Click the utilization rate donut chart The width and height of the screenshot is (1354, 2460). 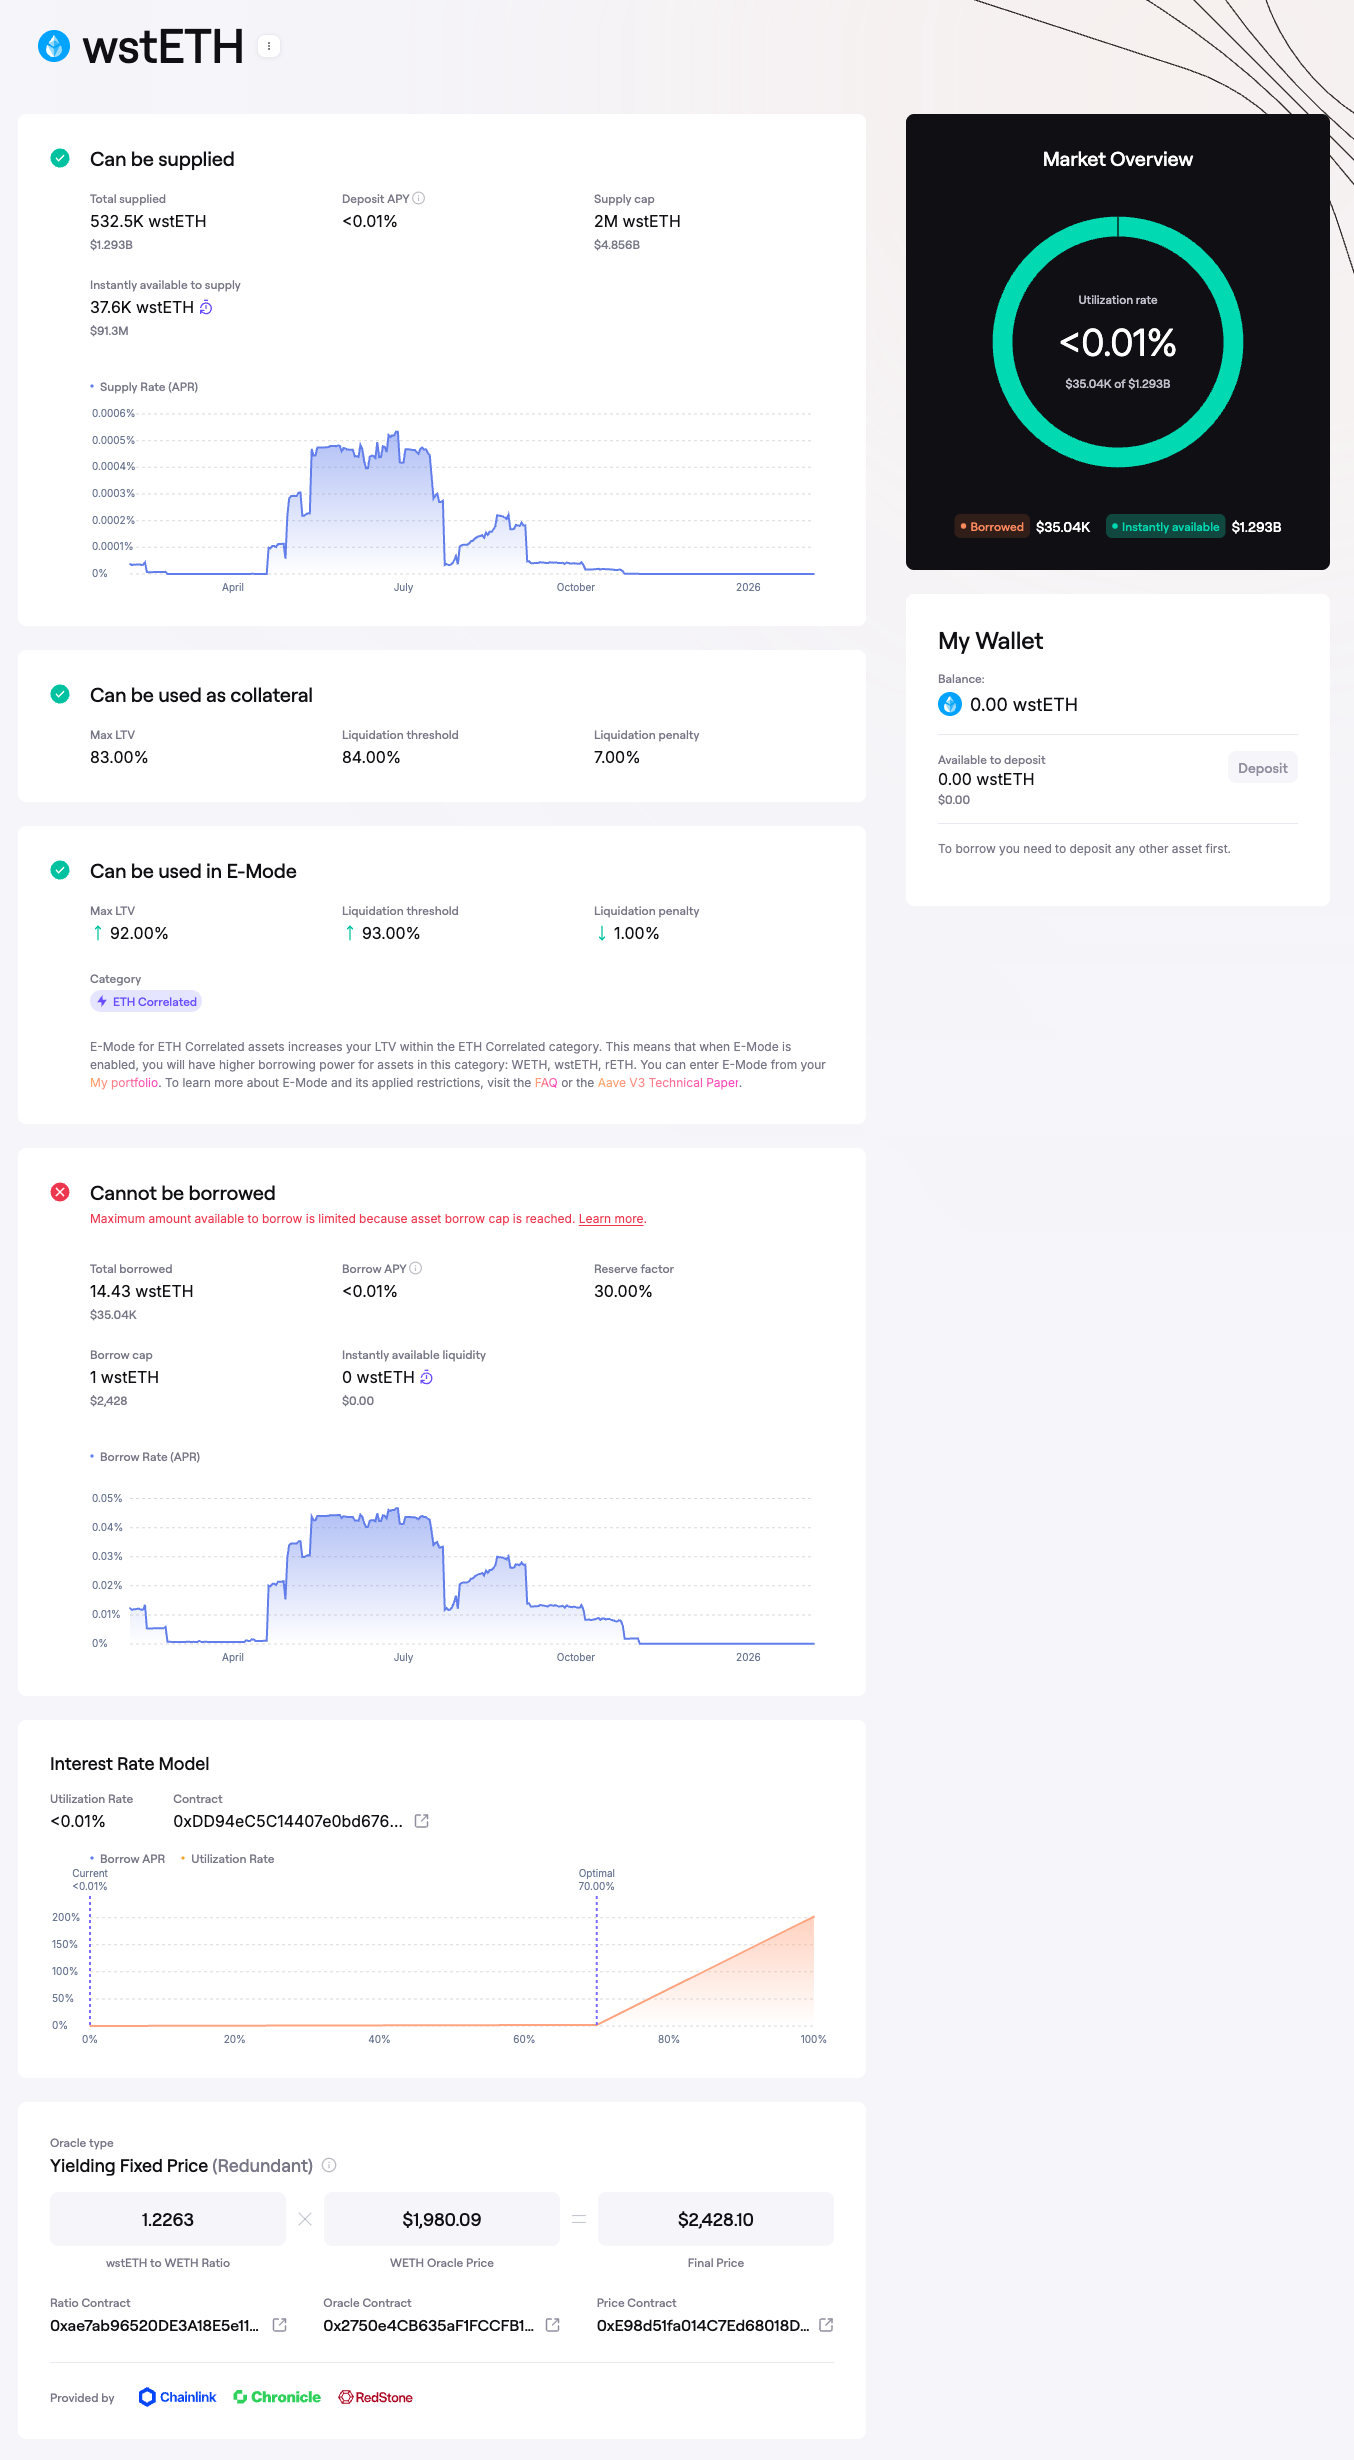(x=1117, y=342)
